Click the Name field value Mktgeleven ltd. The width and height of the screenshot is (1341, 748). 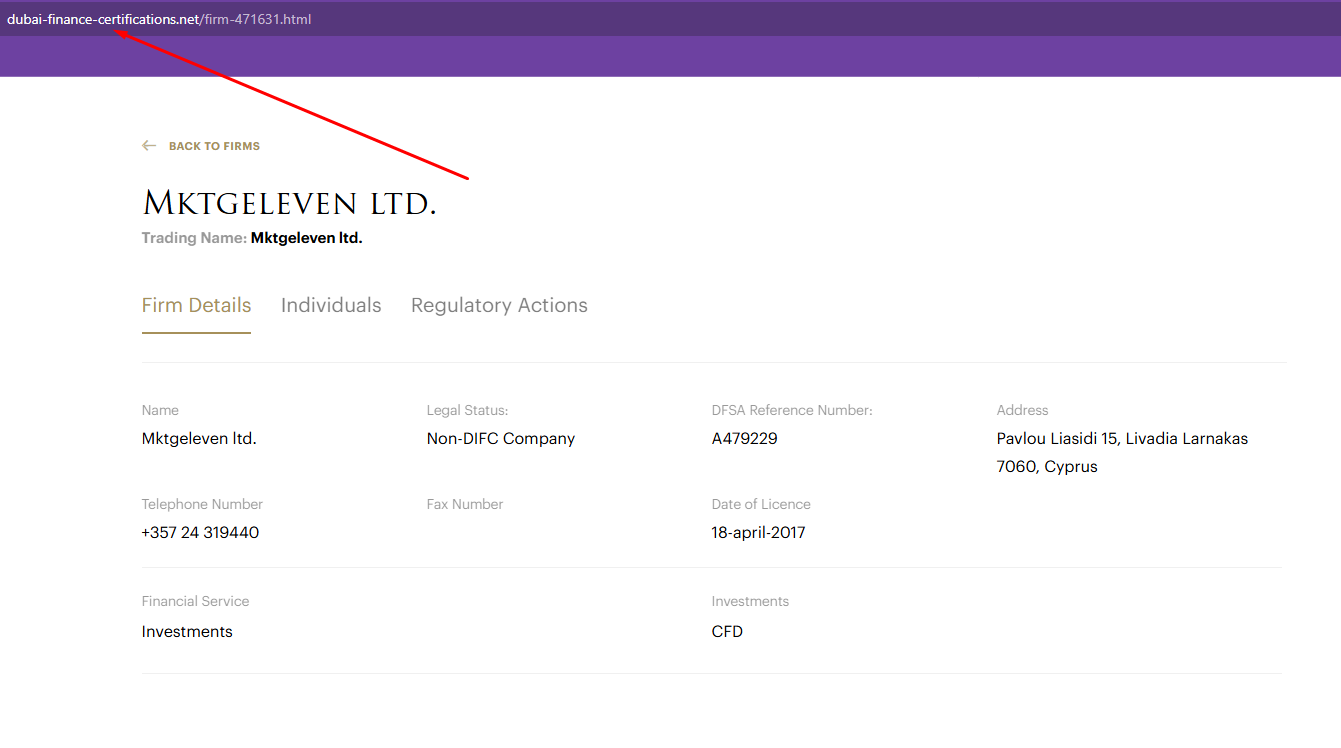click(199, 438)
